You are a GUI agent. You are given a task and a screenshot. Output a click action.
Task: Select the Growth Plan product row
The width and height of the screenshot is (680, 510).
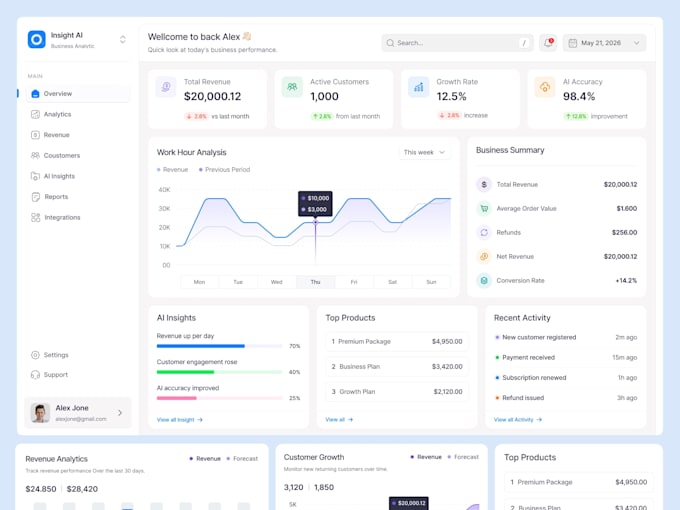(397, 392)
